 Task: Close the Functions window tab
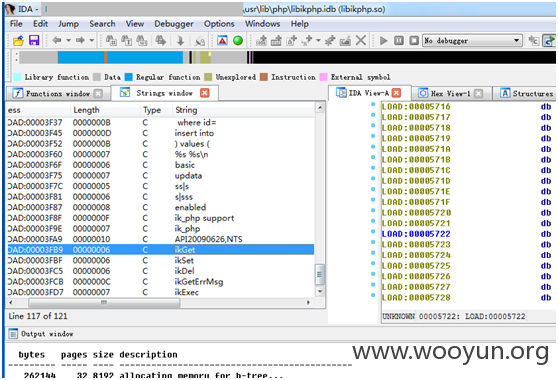[x=98, y=94]
